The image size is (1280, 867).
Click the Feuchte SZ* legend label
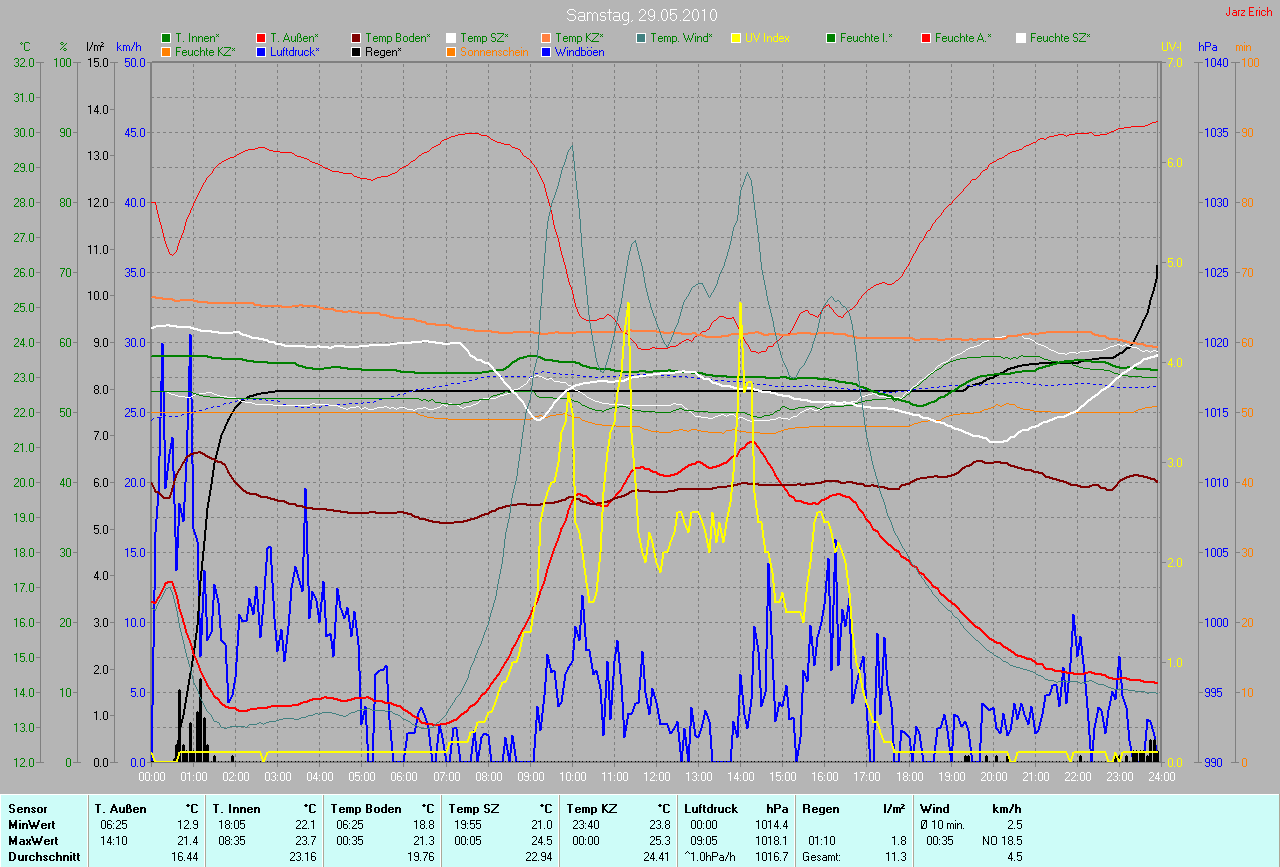coord(1060,38)
